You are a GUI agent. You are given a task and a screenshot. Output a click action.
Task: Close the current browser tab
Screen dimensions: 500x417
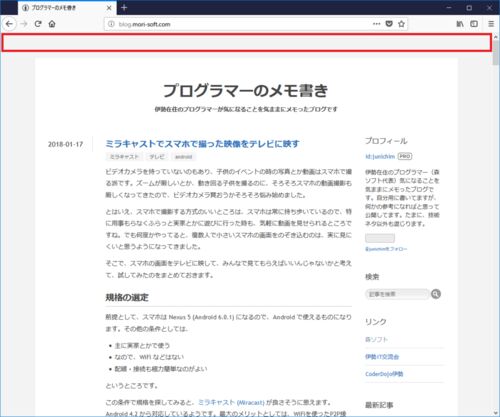pos(109,8)
